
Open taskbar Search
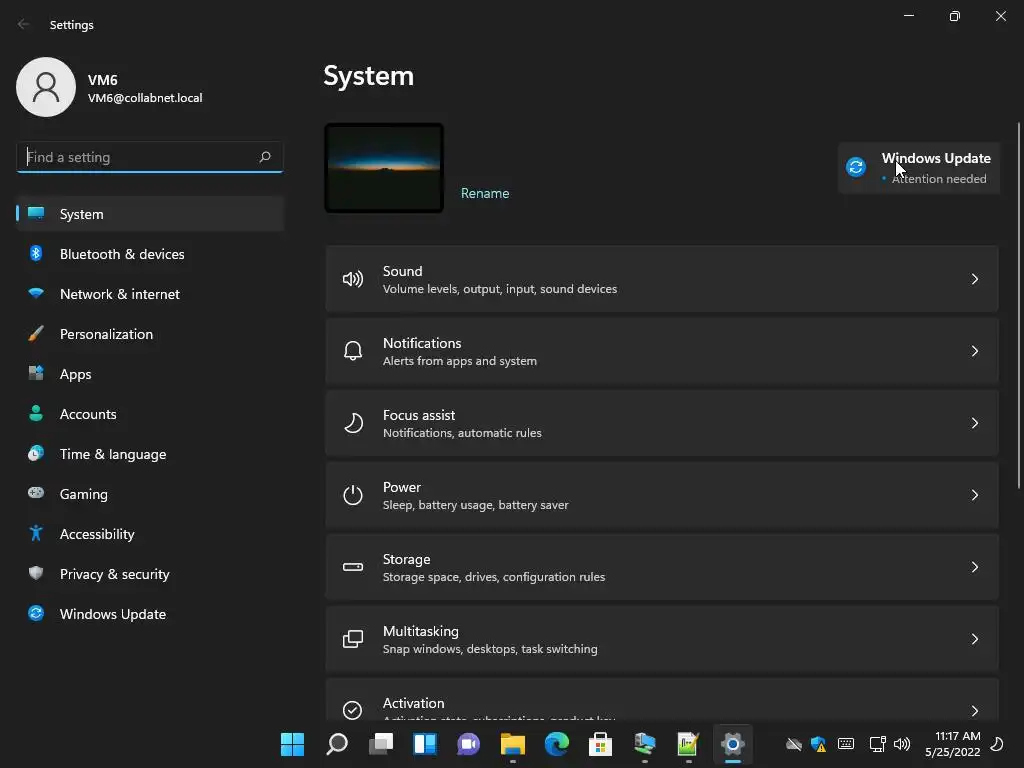coord(337,744)
